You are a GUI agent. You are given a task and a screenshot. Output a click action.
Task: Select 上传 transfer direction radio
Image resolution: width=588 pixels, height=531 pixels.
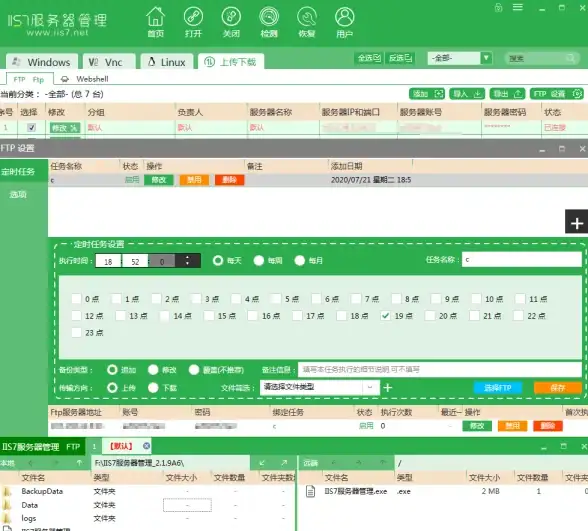tap(112, 387)
